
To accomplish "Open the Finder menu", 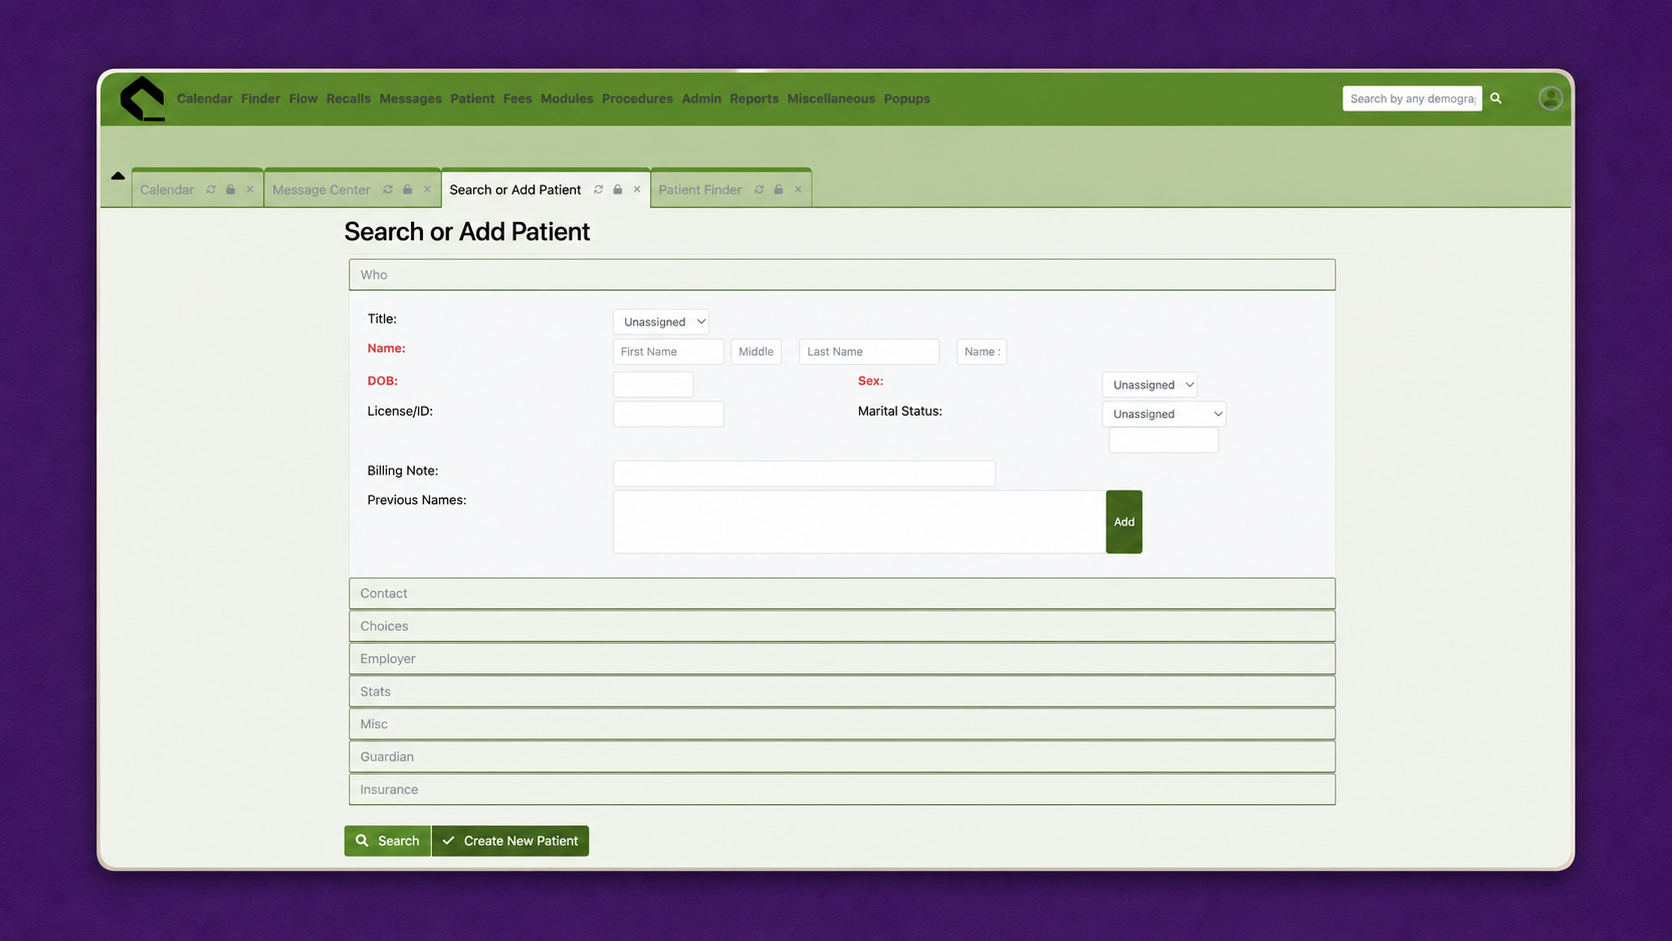I will (261, 99).
